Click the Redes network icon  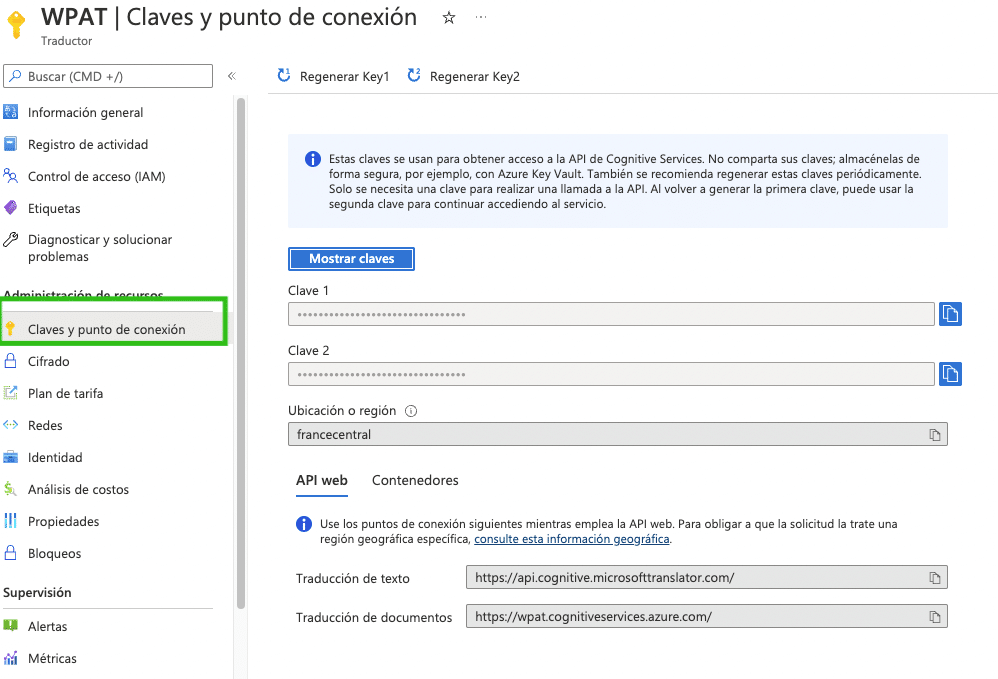11,424
